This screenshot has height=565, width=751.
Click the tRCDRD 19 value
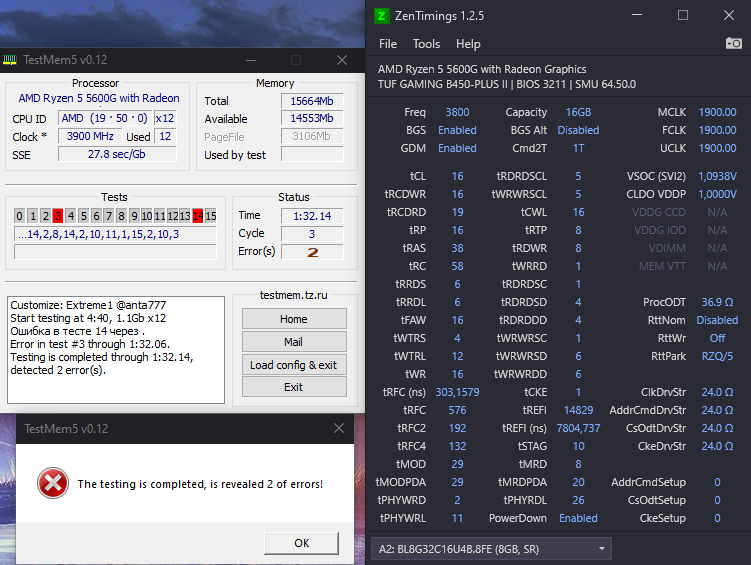[457, 212]
